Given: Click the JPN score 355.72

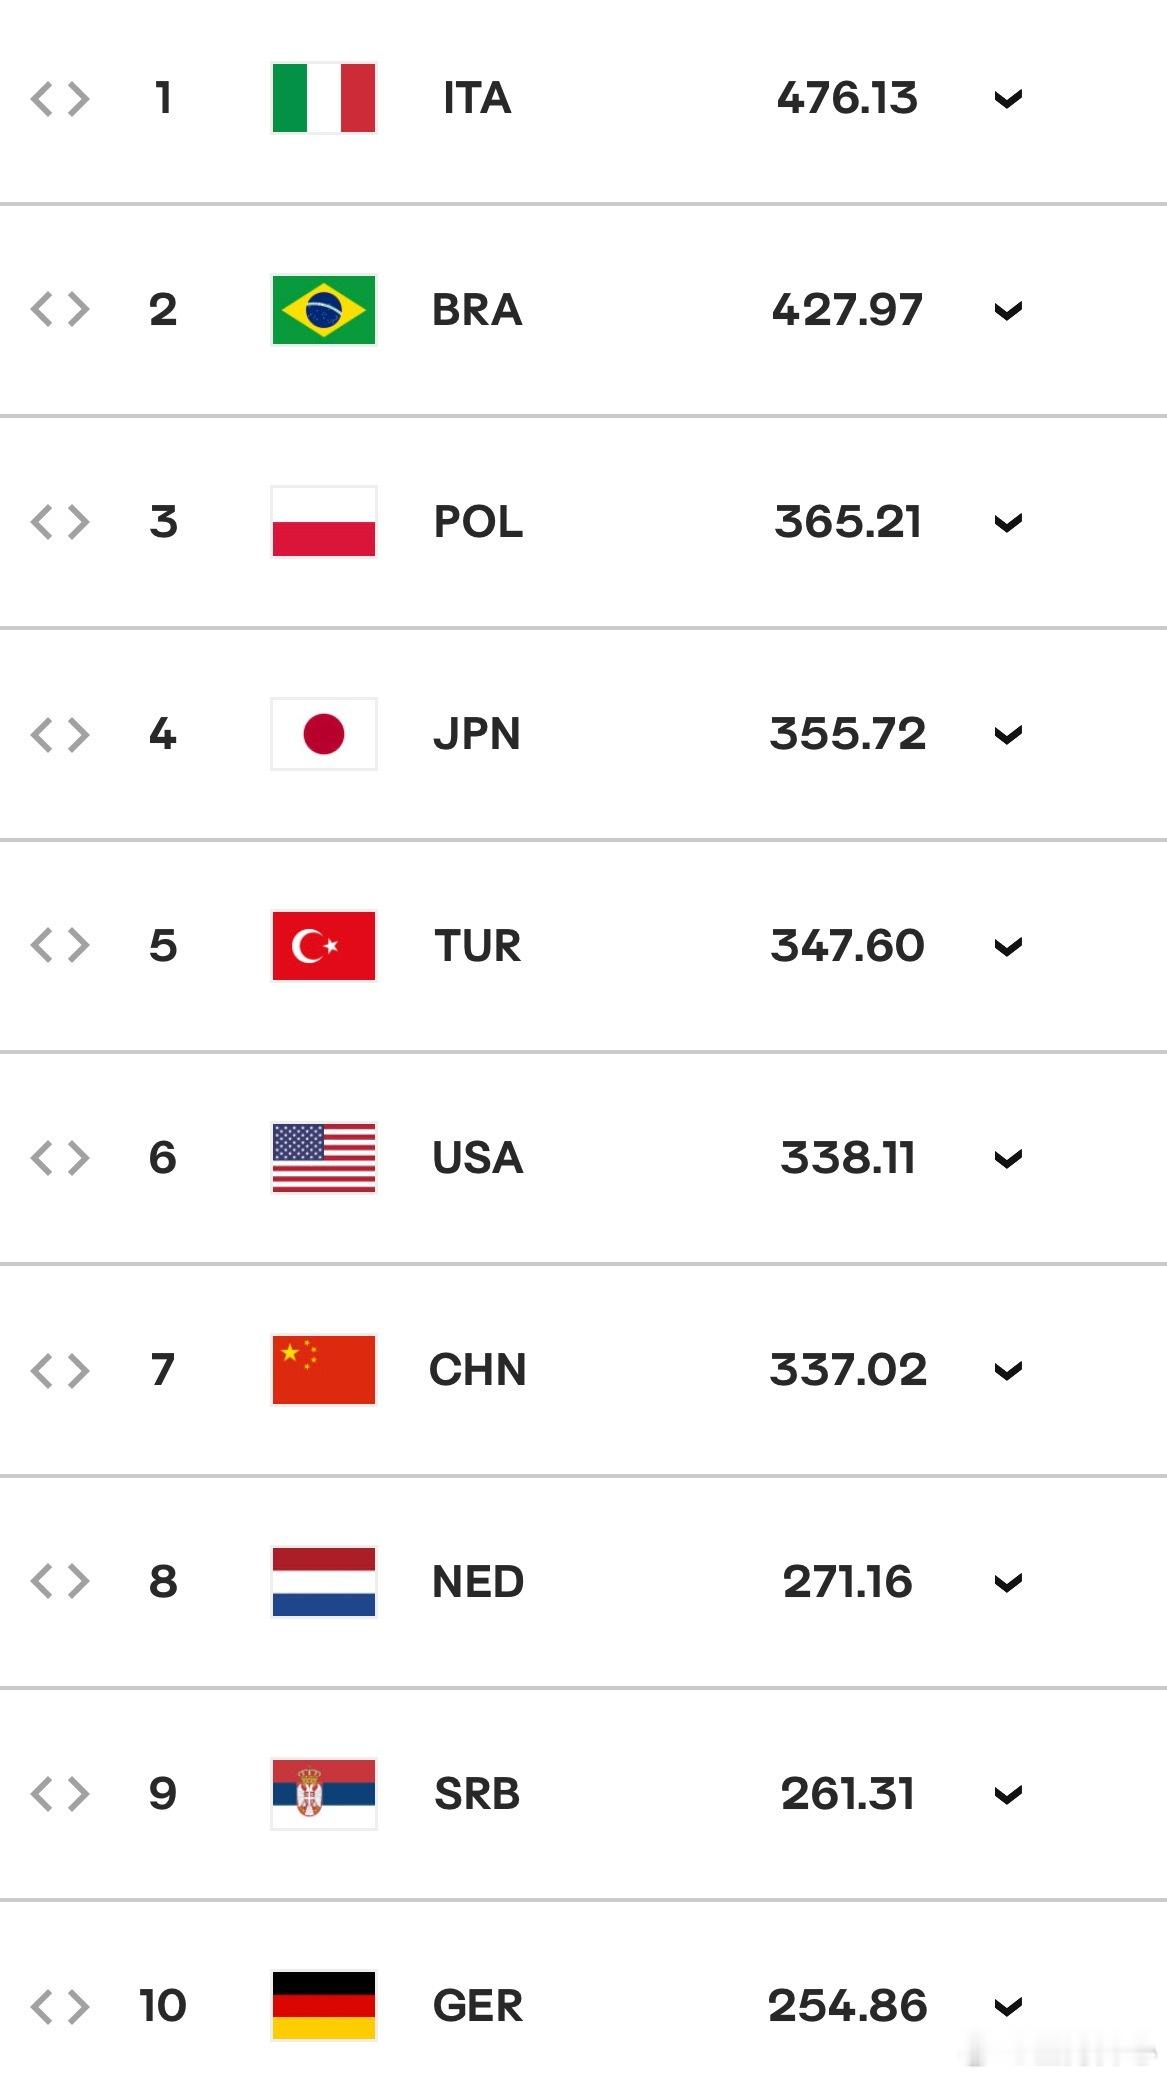Looking at the screenshot, I should tap(848, 734).
